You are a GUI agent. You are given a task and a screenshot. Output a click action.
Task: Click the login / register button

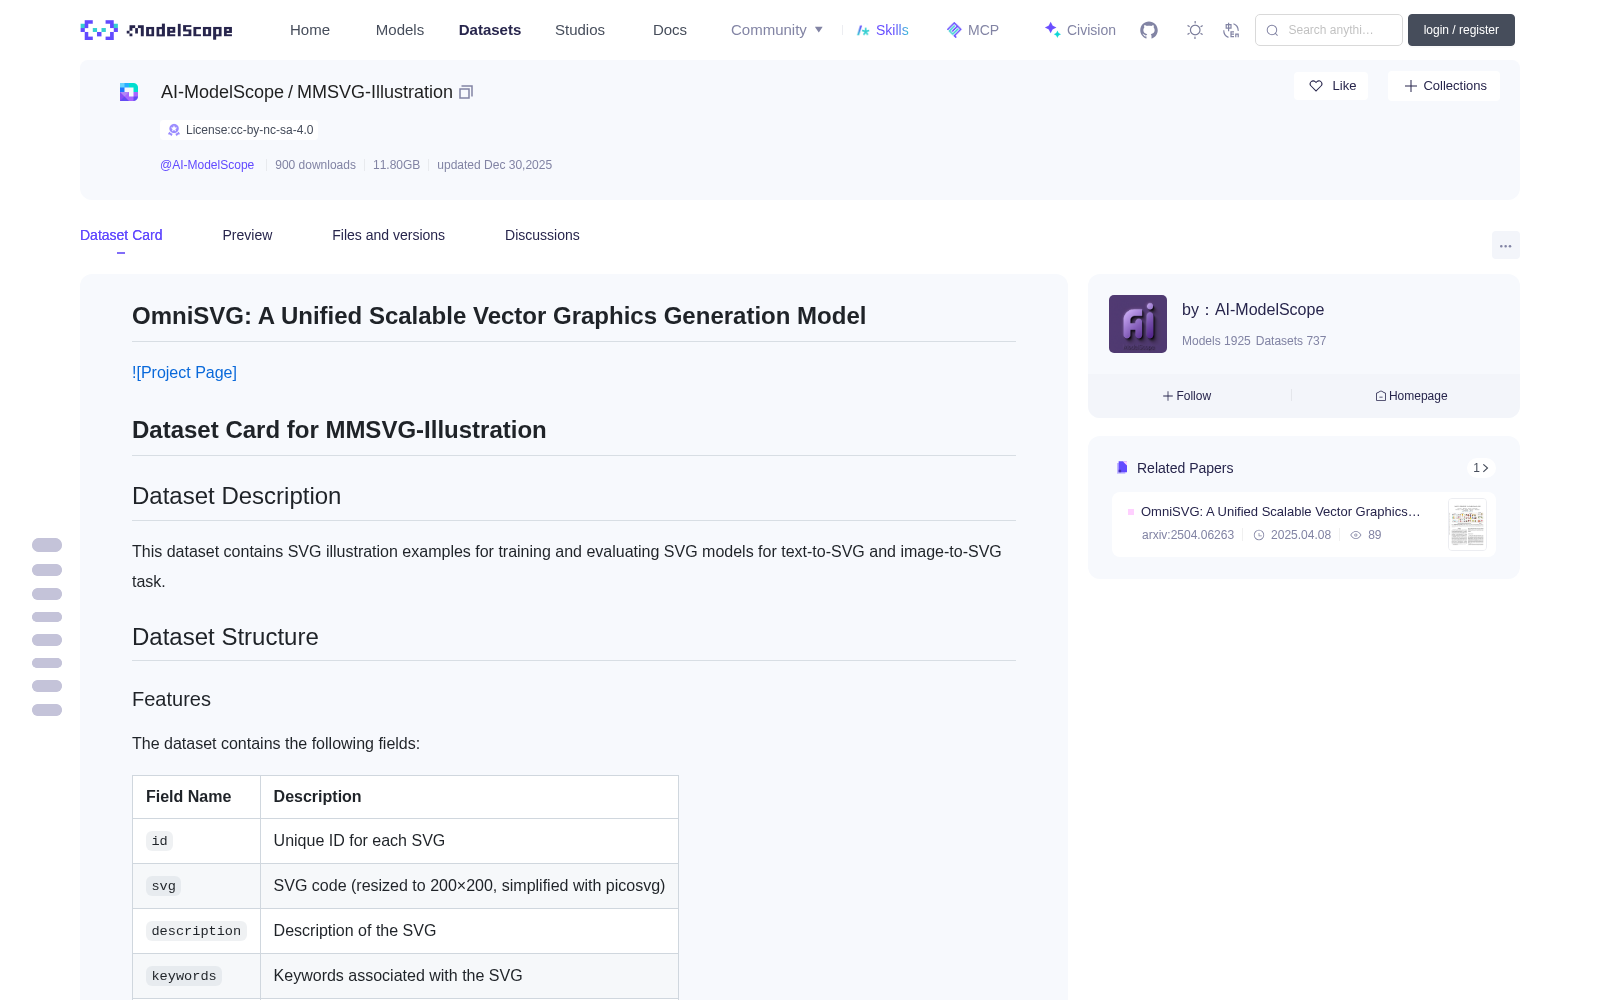pos(1461,30)
